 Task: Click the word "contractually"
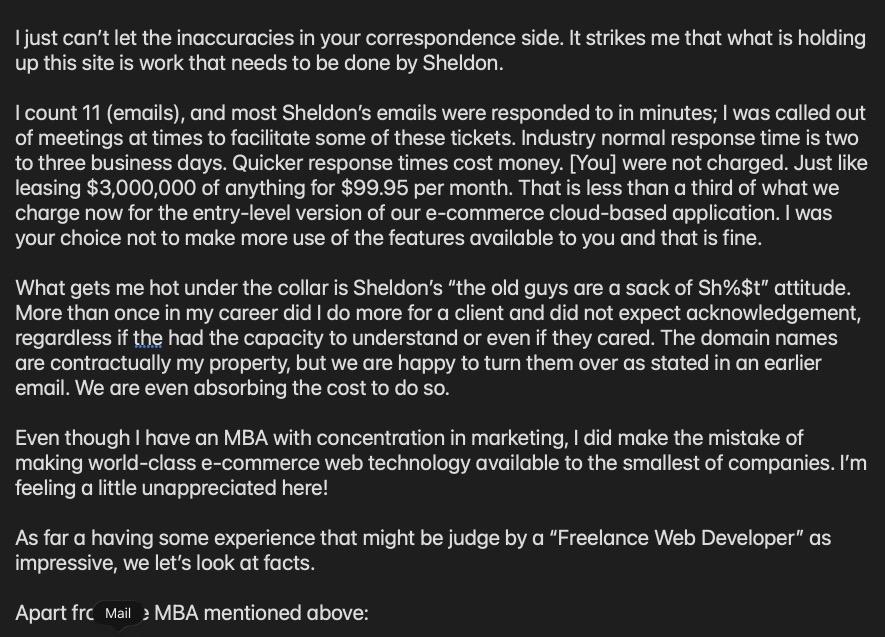click(x=108, y=363)
